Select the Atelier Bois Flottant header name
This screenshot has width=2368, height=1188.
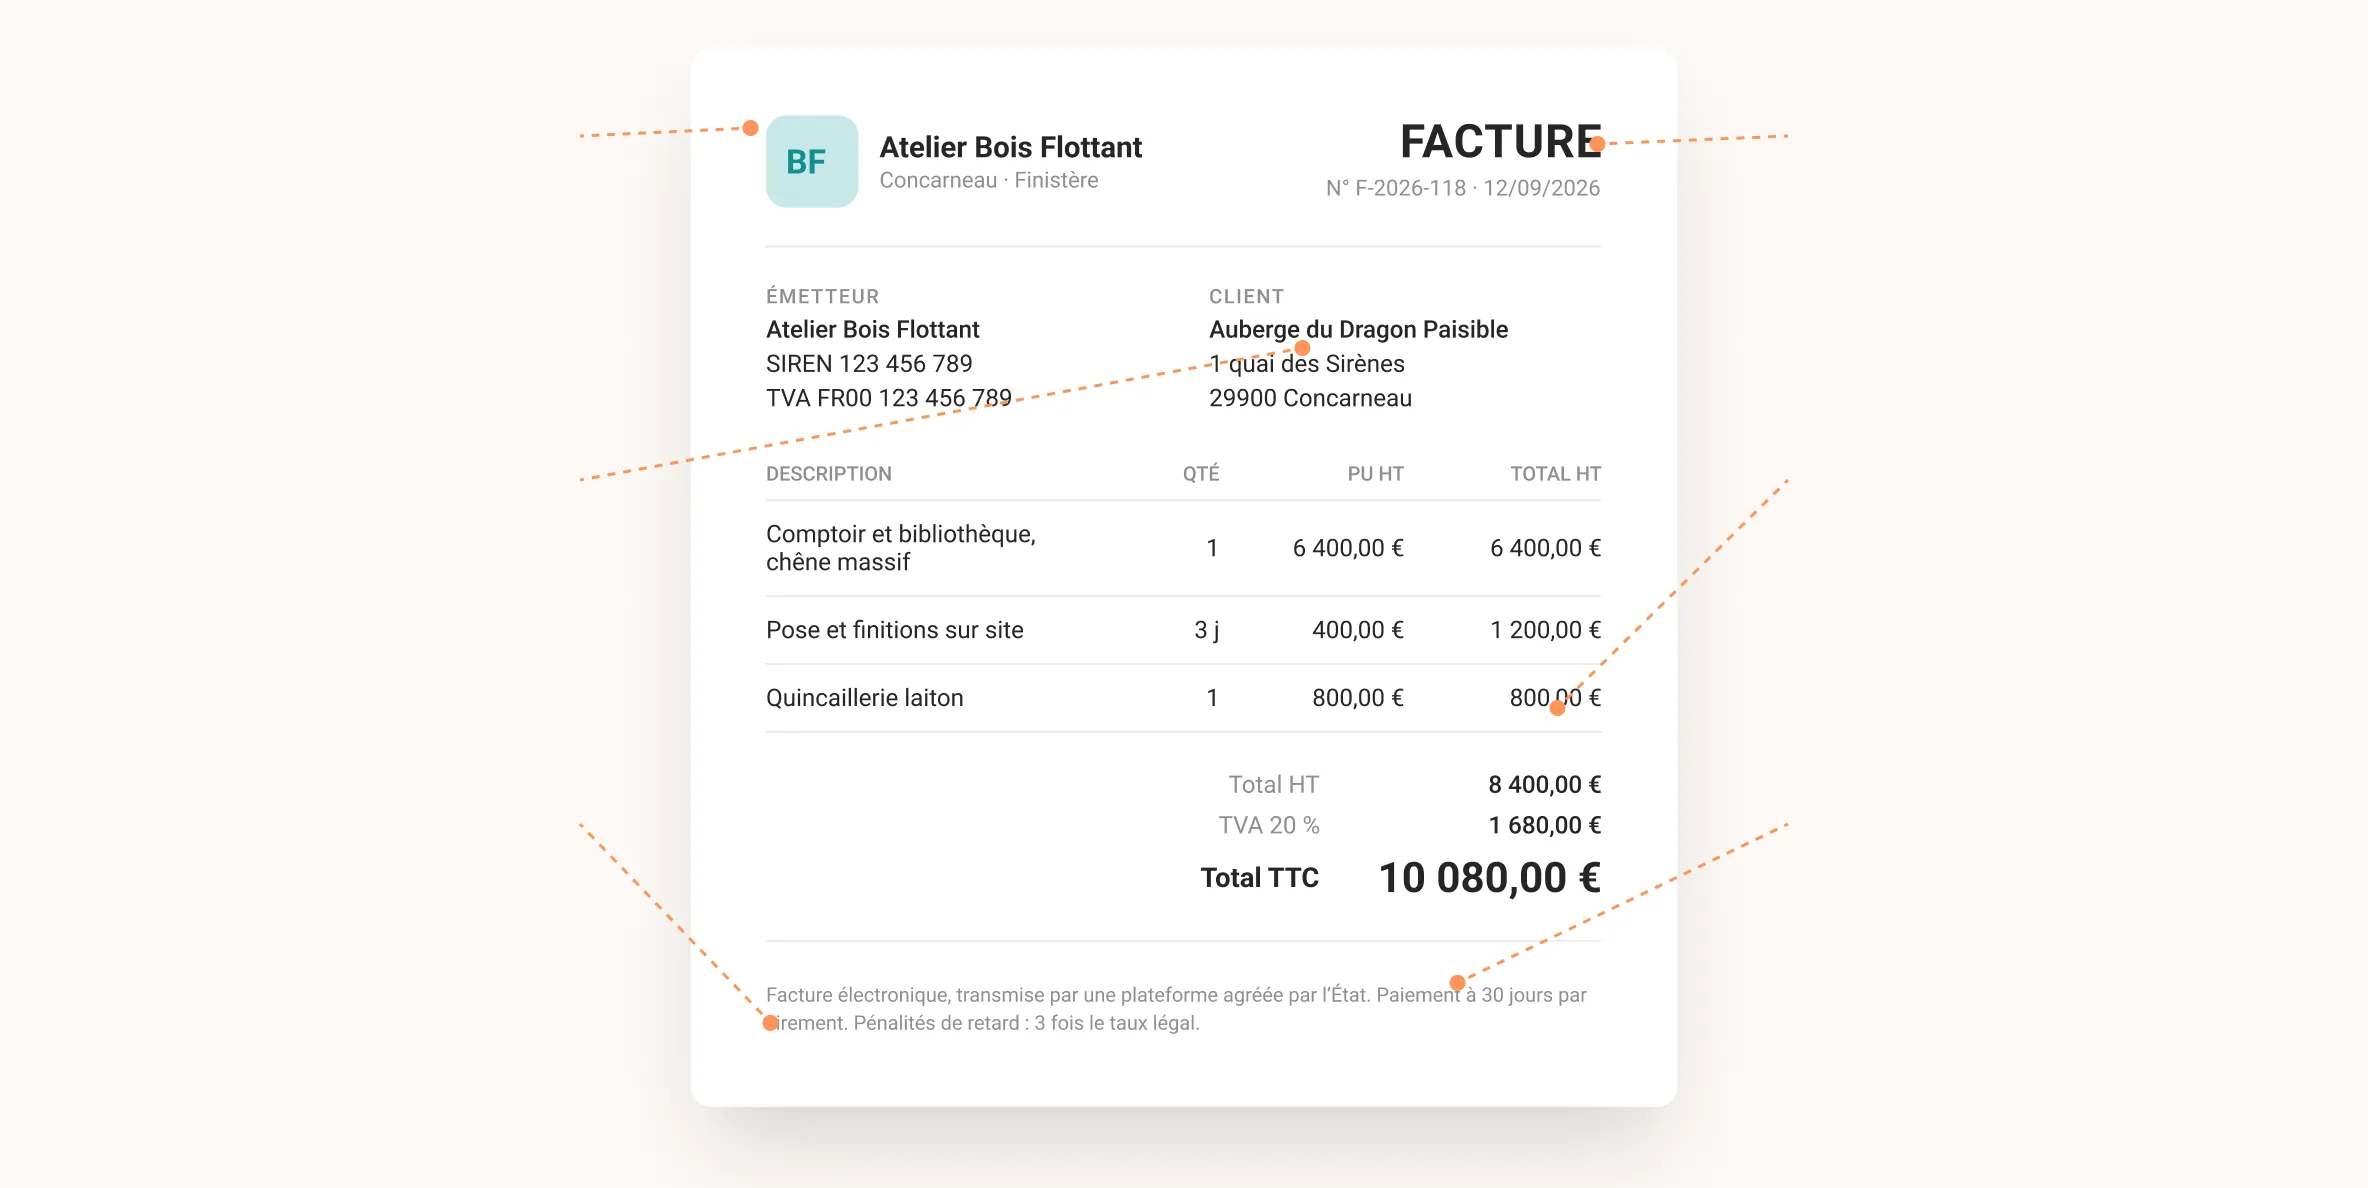pyautogui.click(x=1010, y=147)
